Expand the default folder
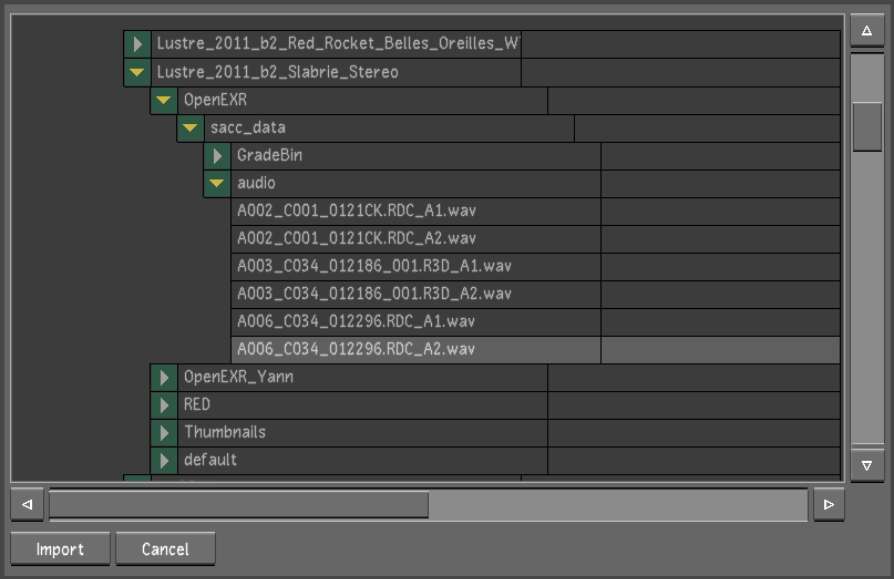Image resolution: width=894 pixels, height=579 pixels. tap(164, 460)
